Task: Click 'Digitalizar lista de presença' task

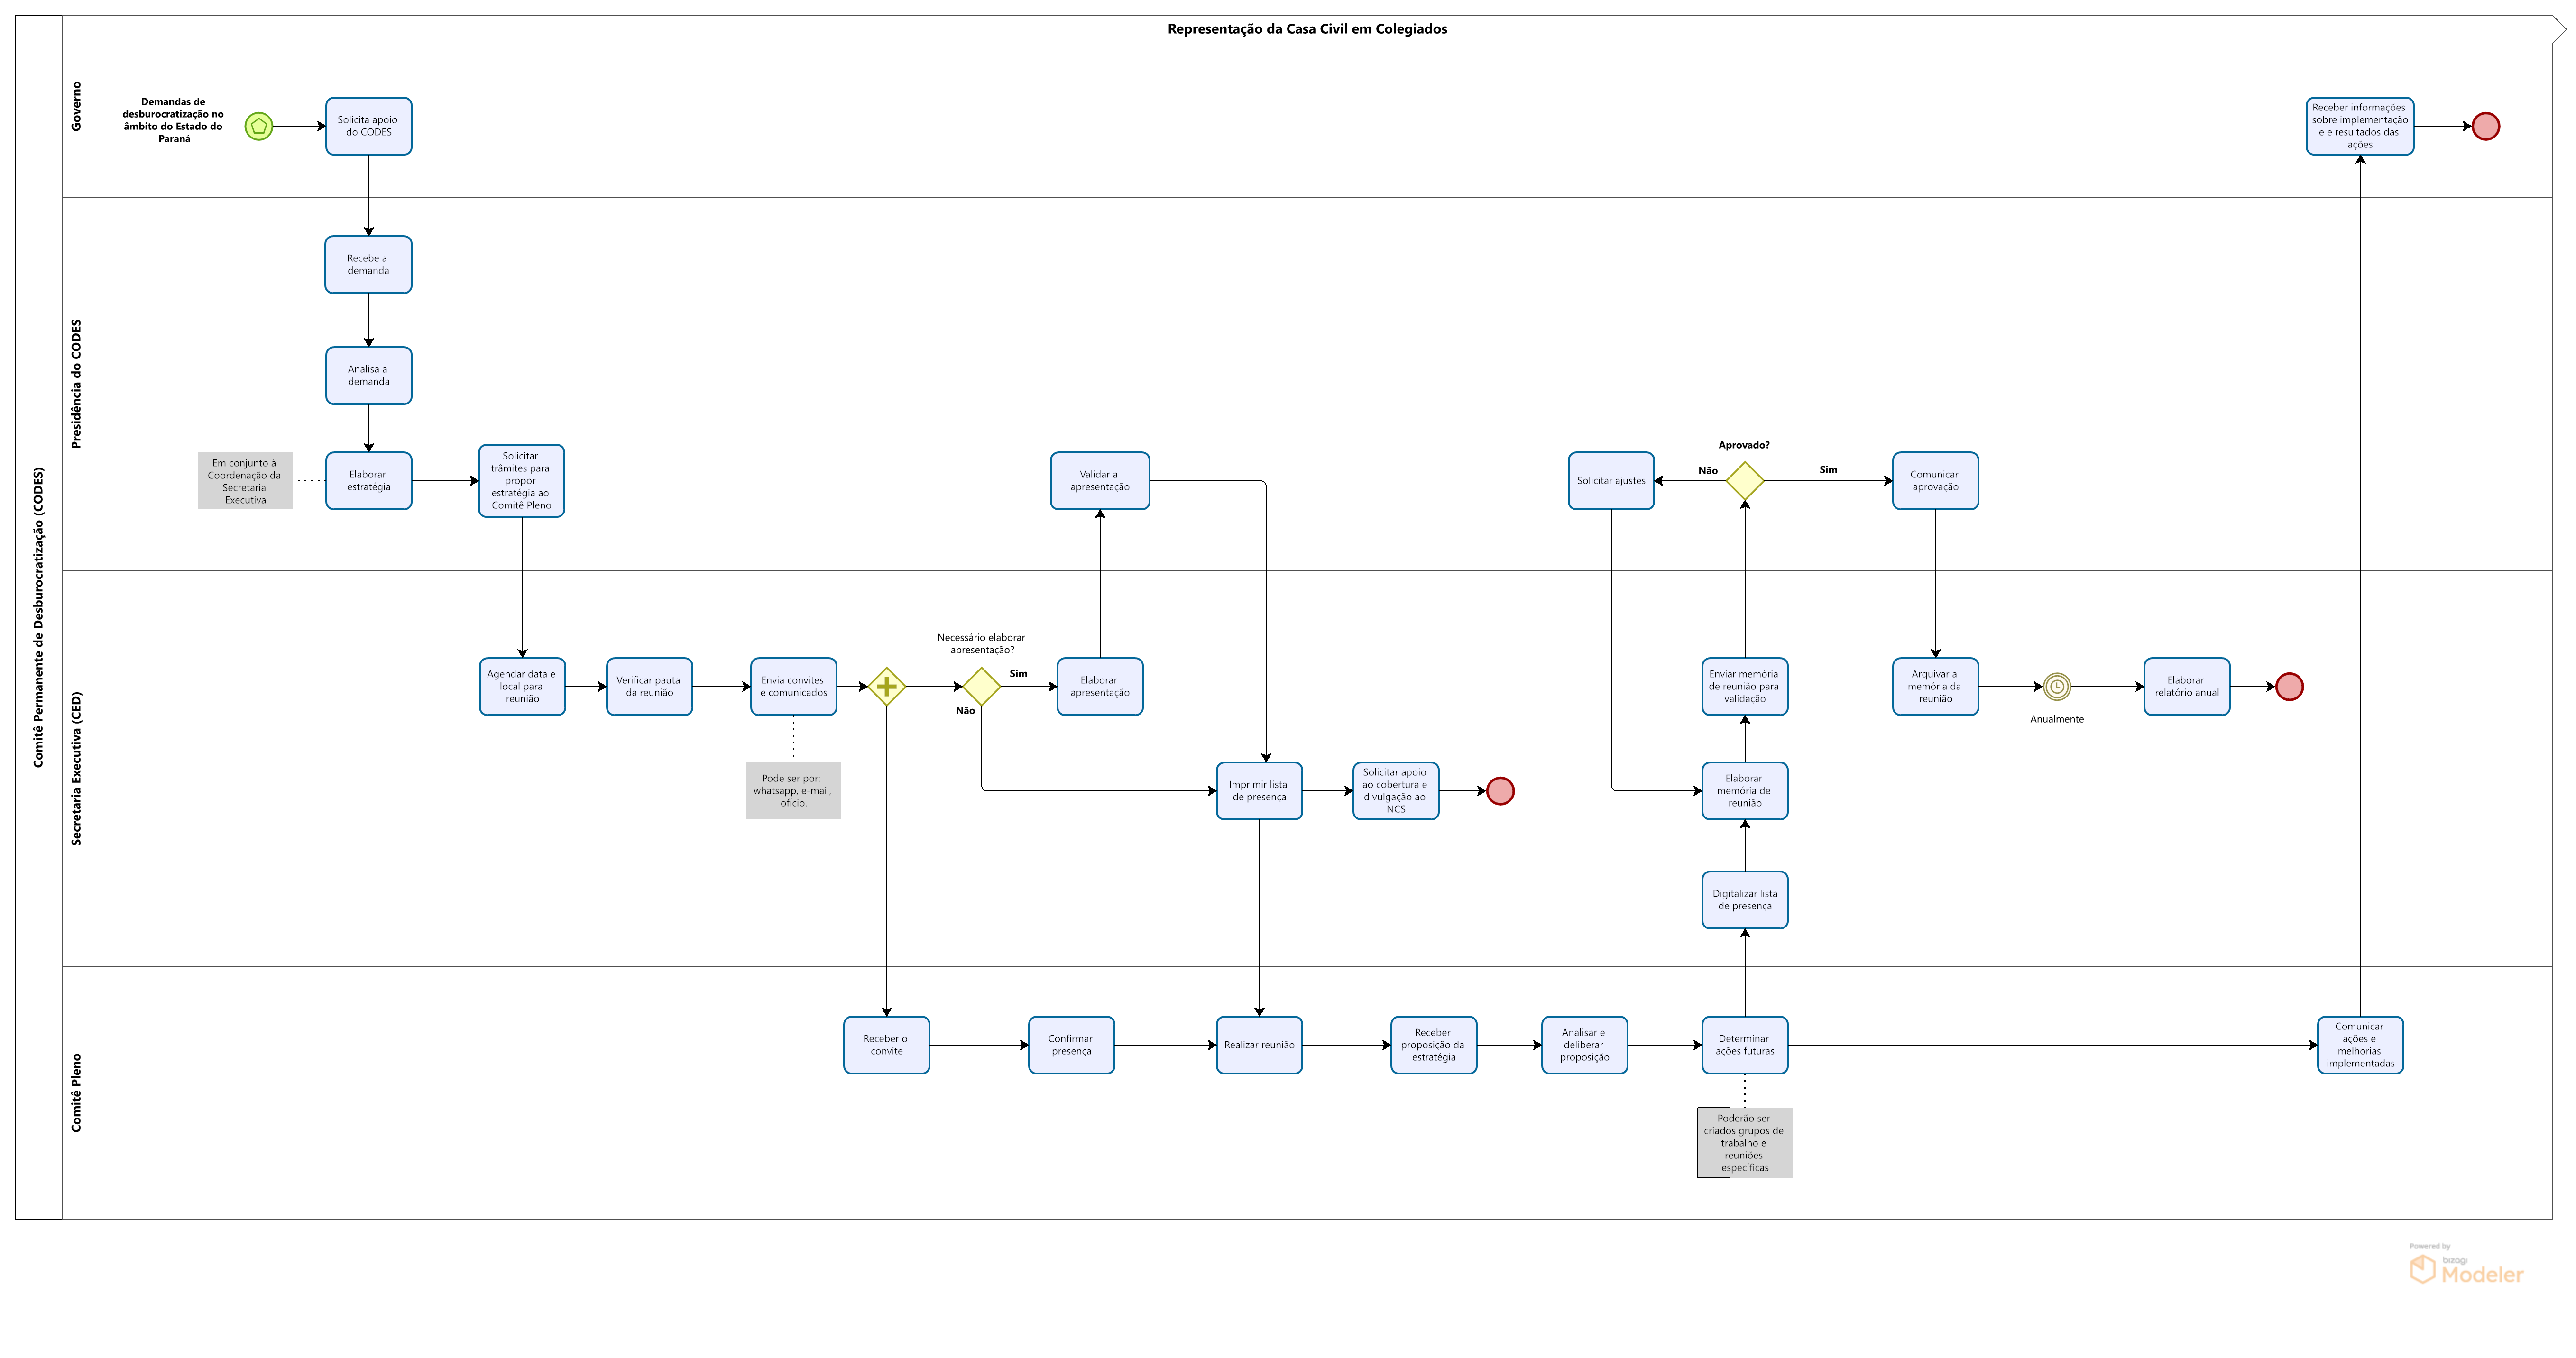Action: [1745, 900]
